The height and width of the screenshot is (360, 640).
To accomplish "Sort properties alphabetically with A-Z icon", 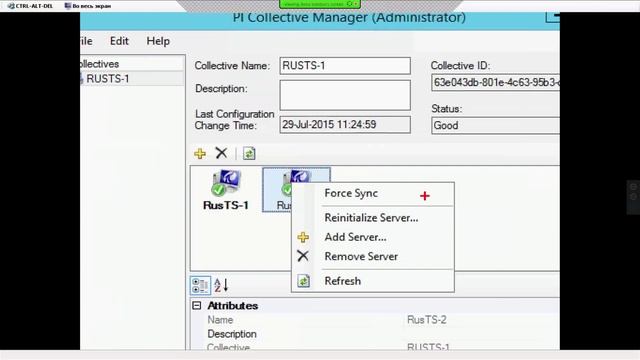I will click(x=221, y=285).
